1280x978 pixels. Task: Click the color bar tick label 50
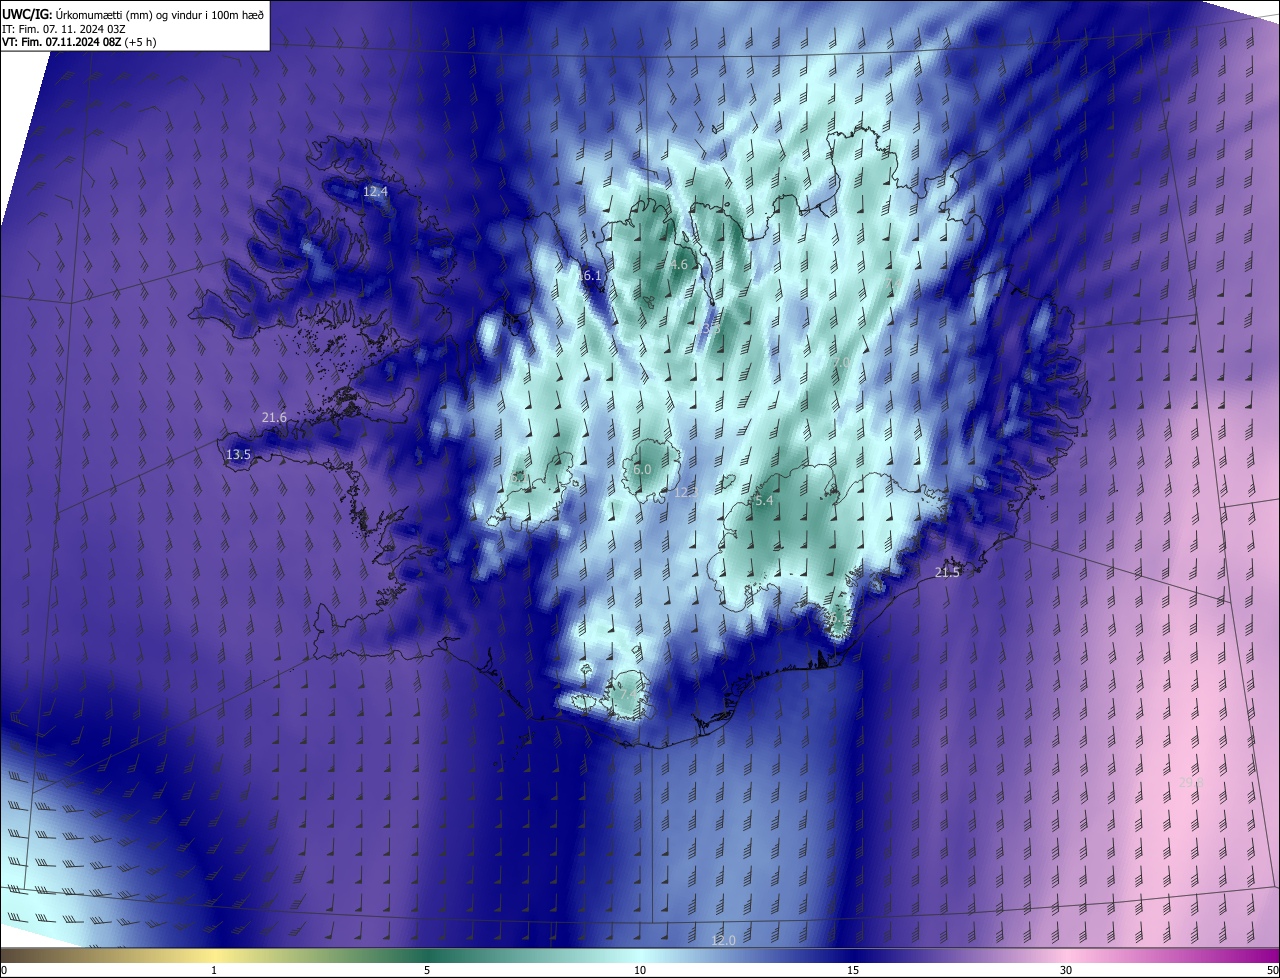click(1272, 970)
